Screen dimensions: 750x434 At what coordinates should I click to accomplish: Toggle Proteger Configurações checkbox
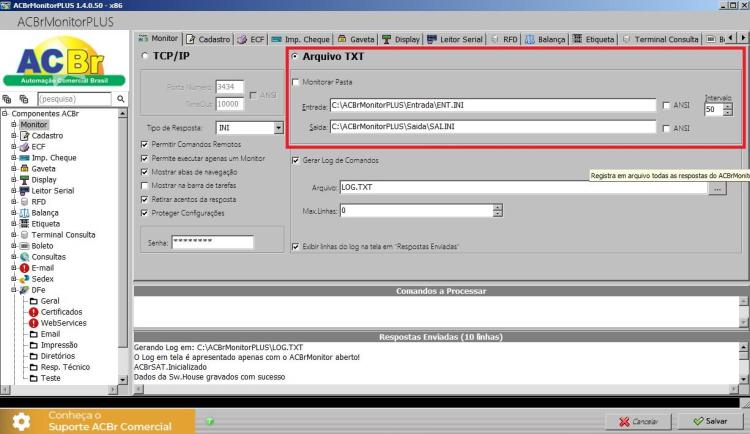(x=144, y=213)
